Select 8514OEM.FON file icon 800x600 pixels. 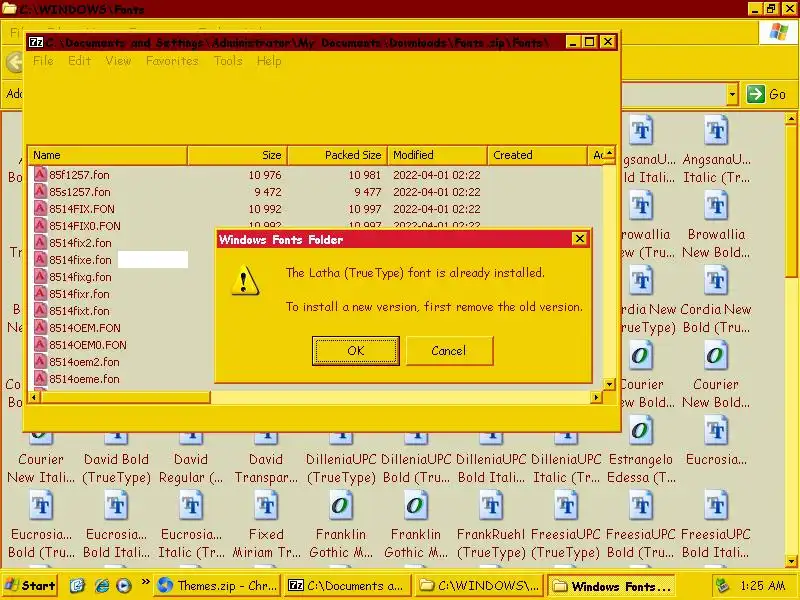click(40, 328)
